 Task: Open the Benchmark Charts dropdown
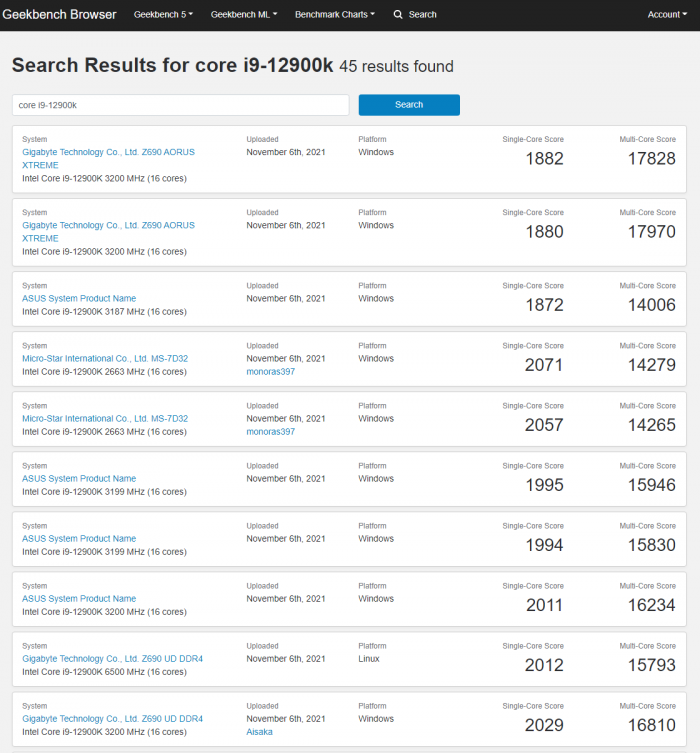[x=335, y=14]
